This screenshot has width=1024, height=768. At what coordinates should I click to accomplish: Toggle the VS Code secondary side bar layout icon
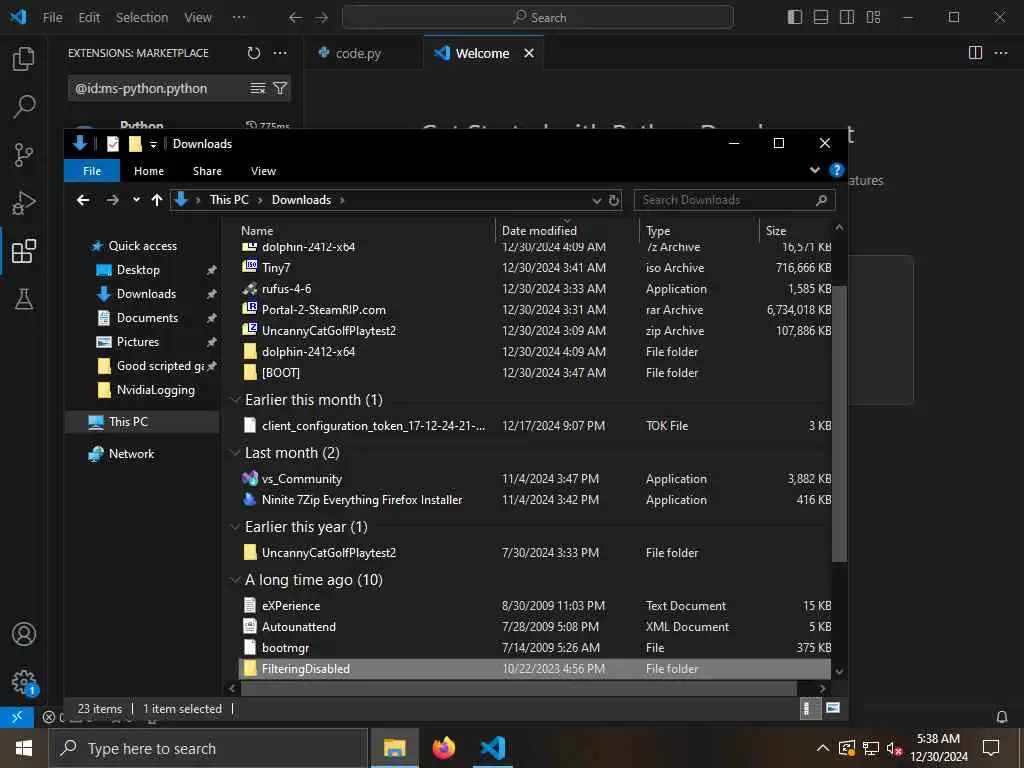847,17
